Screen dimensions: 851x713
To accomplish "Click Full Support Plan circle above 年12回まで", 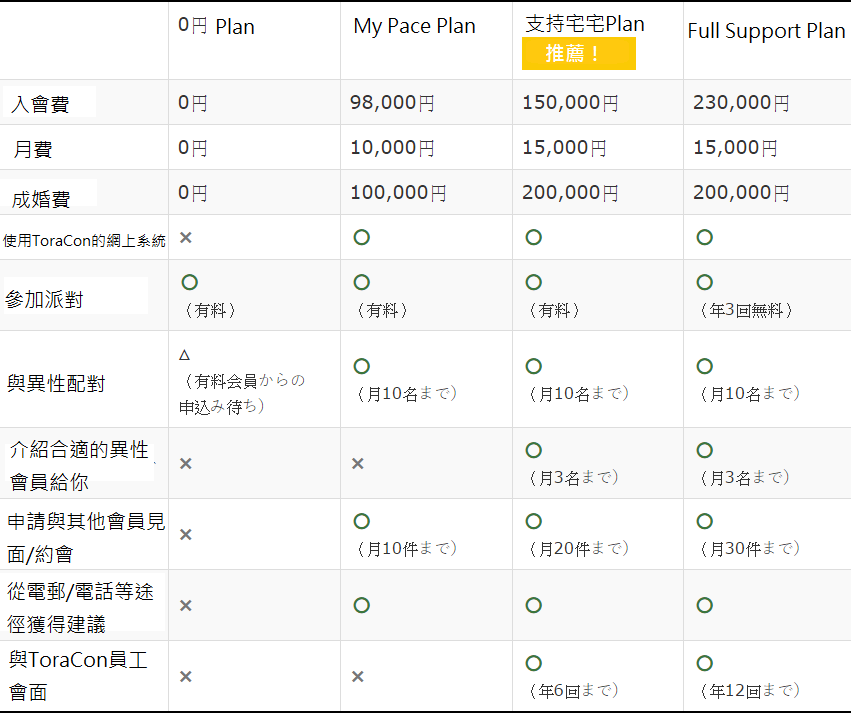I will click(705, 663).
